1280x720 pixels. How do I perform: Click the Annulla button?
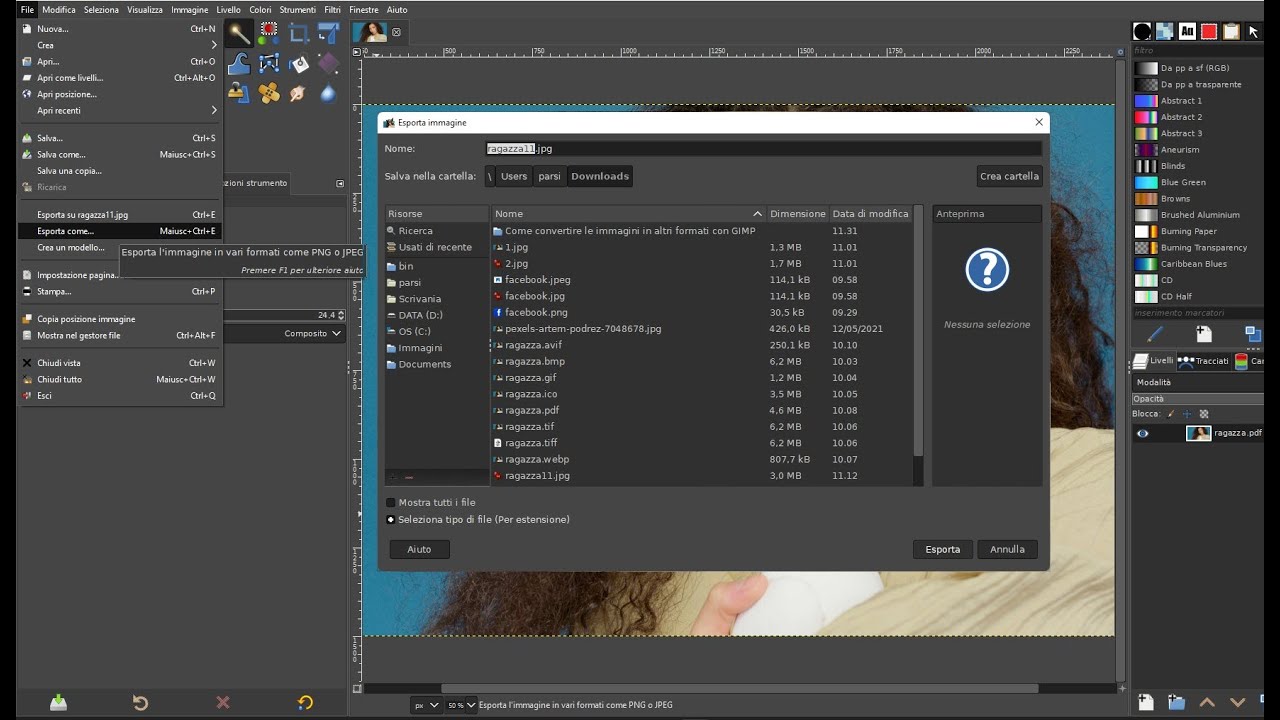[1007, 549]
